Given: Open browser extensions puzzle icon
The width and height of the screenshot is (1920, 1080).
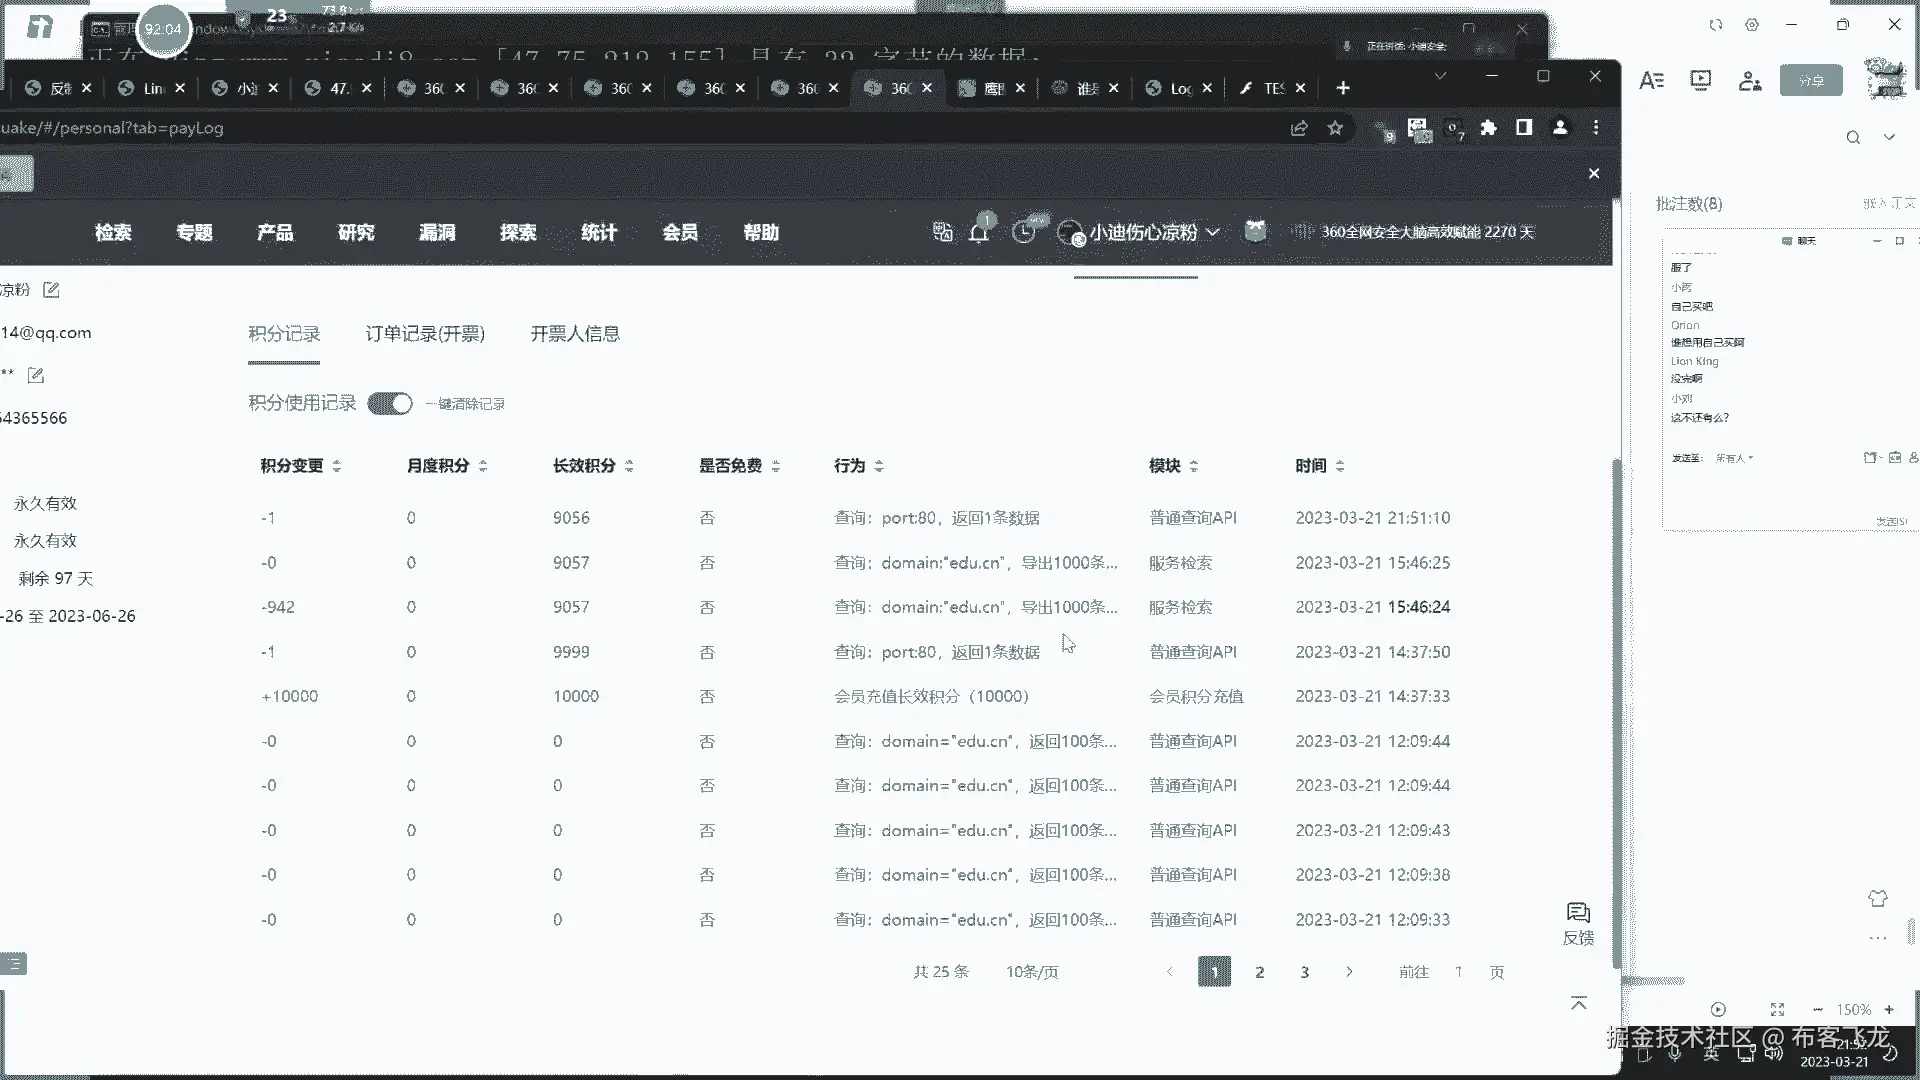Looking at the screenshot, I should [1488, 128].
